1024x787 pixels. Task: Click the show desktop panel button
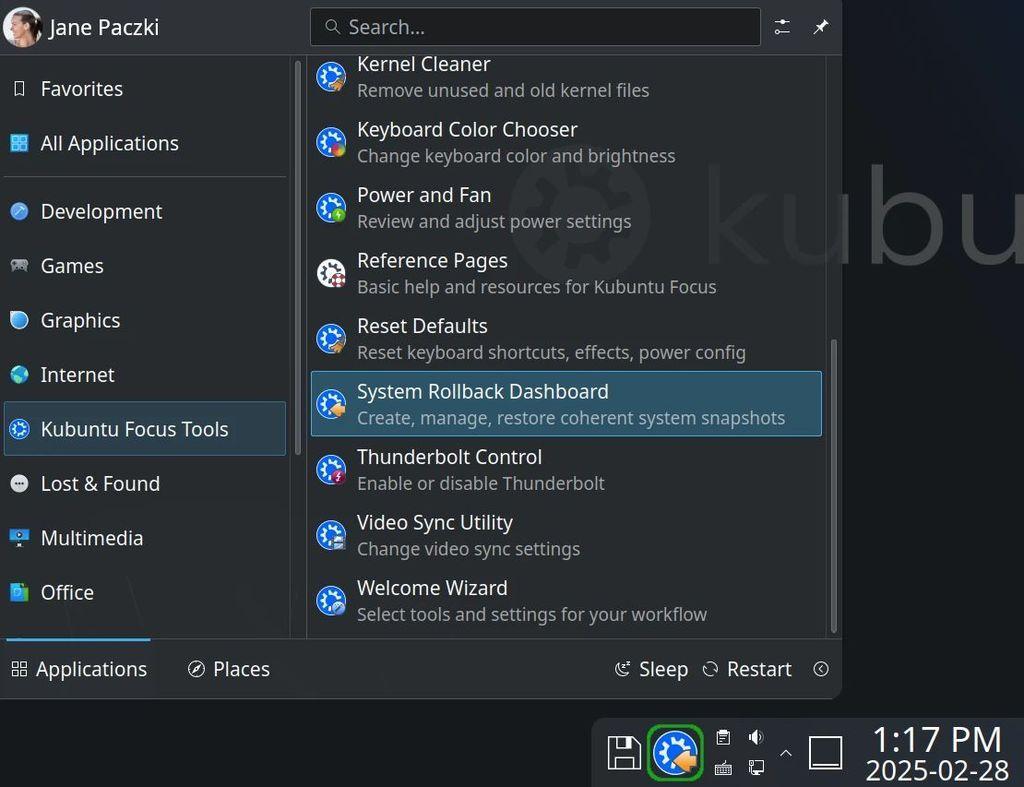pos(825,752)
